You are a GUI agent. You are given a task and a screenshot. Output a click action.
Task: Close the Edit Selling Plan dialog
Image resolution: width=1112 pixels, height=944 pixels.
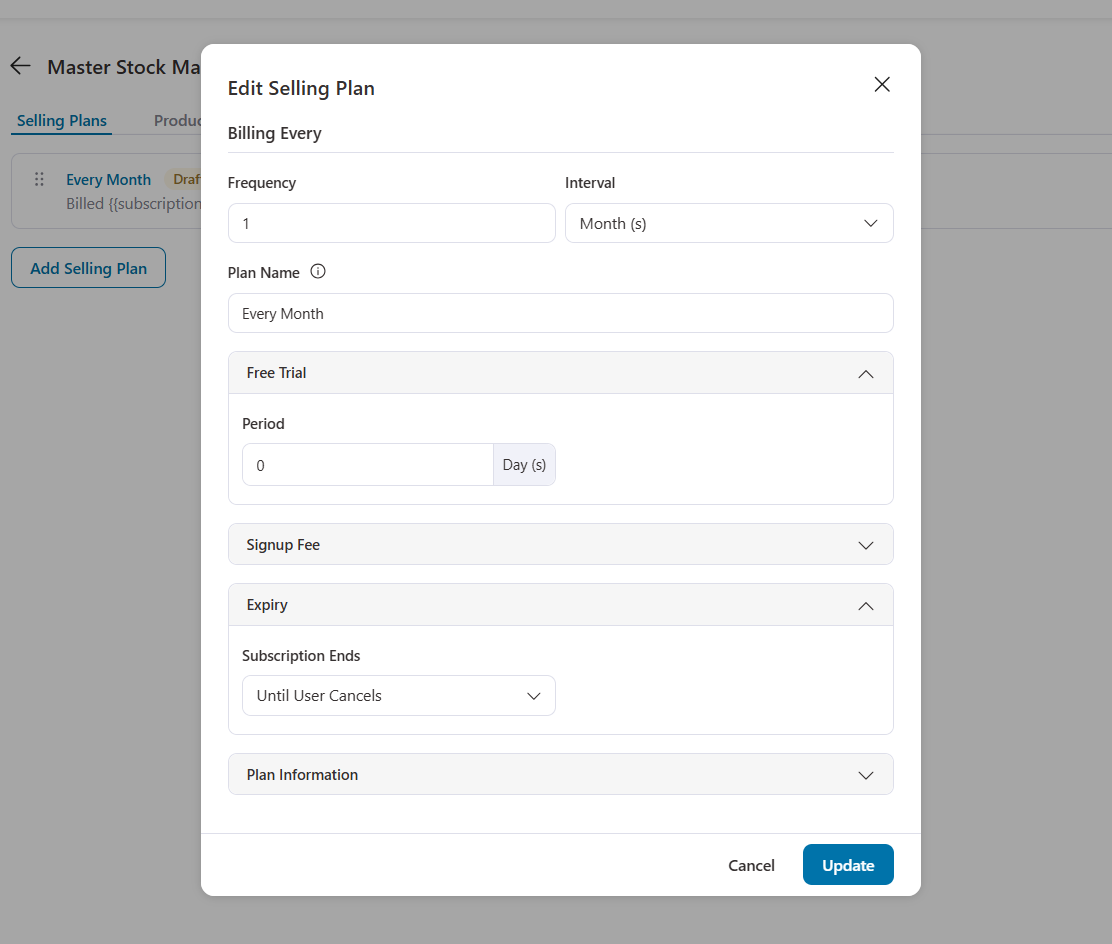[x=881, y=84]
